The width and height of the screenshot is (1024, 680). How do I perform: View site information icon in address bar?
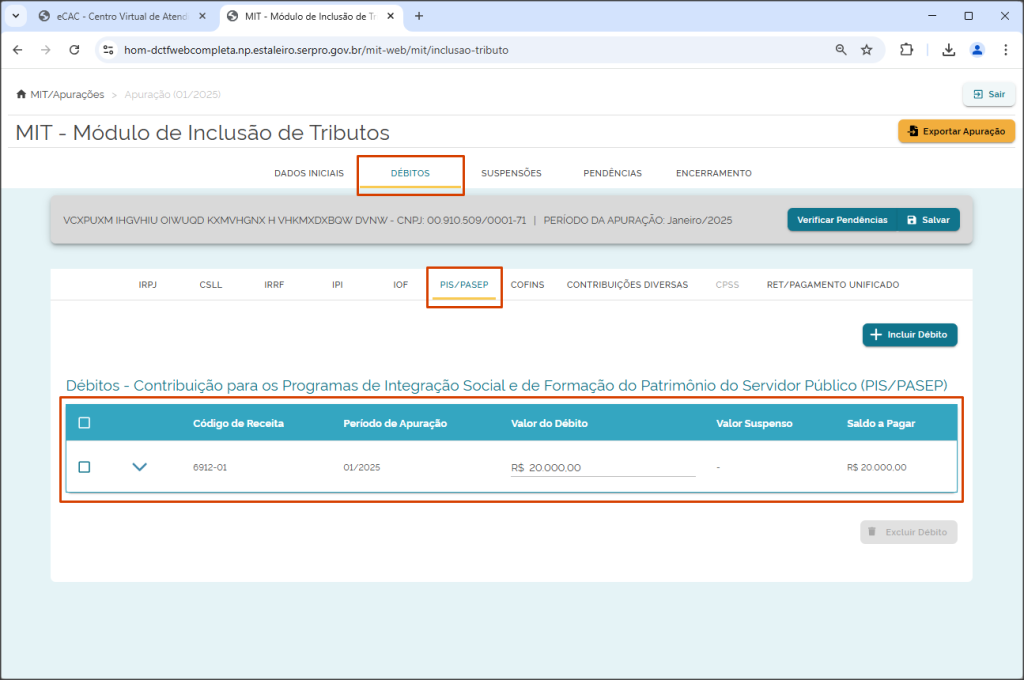click(108, 50)
